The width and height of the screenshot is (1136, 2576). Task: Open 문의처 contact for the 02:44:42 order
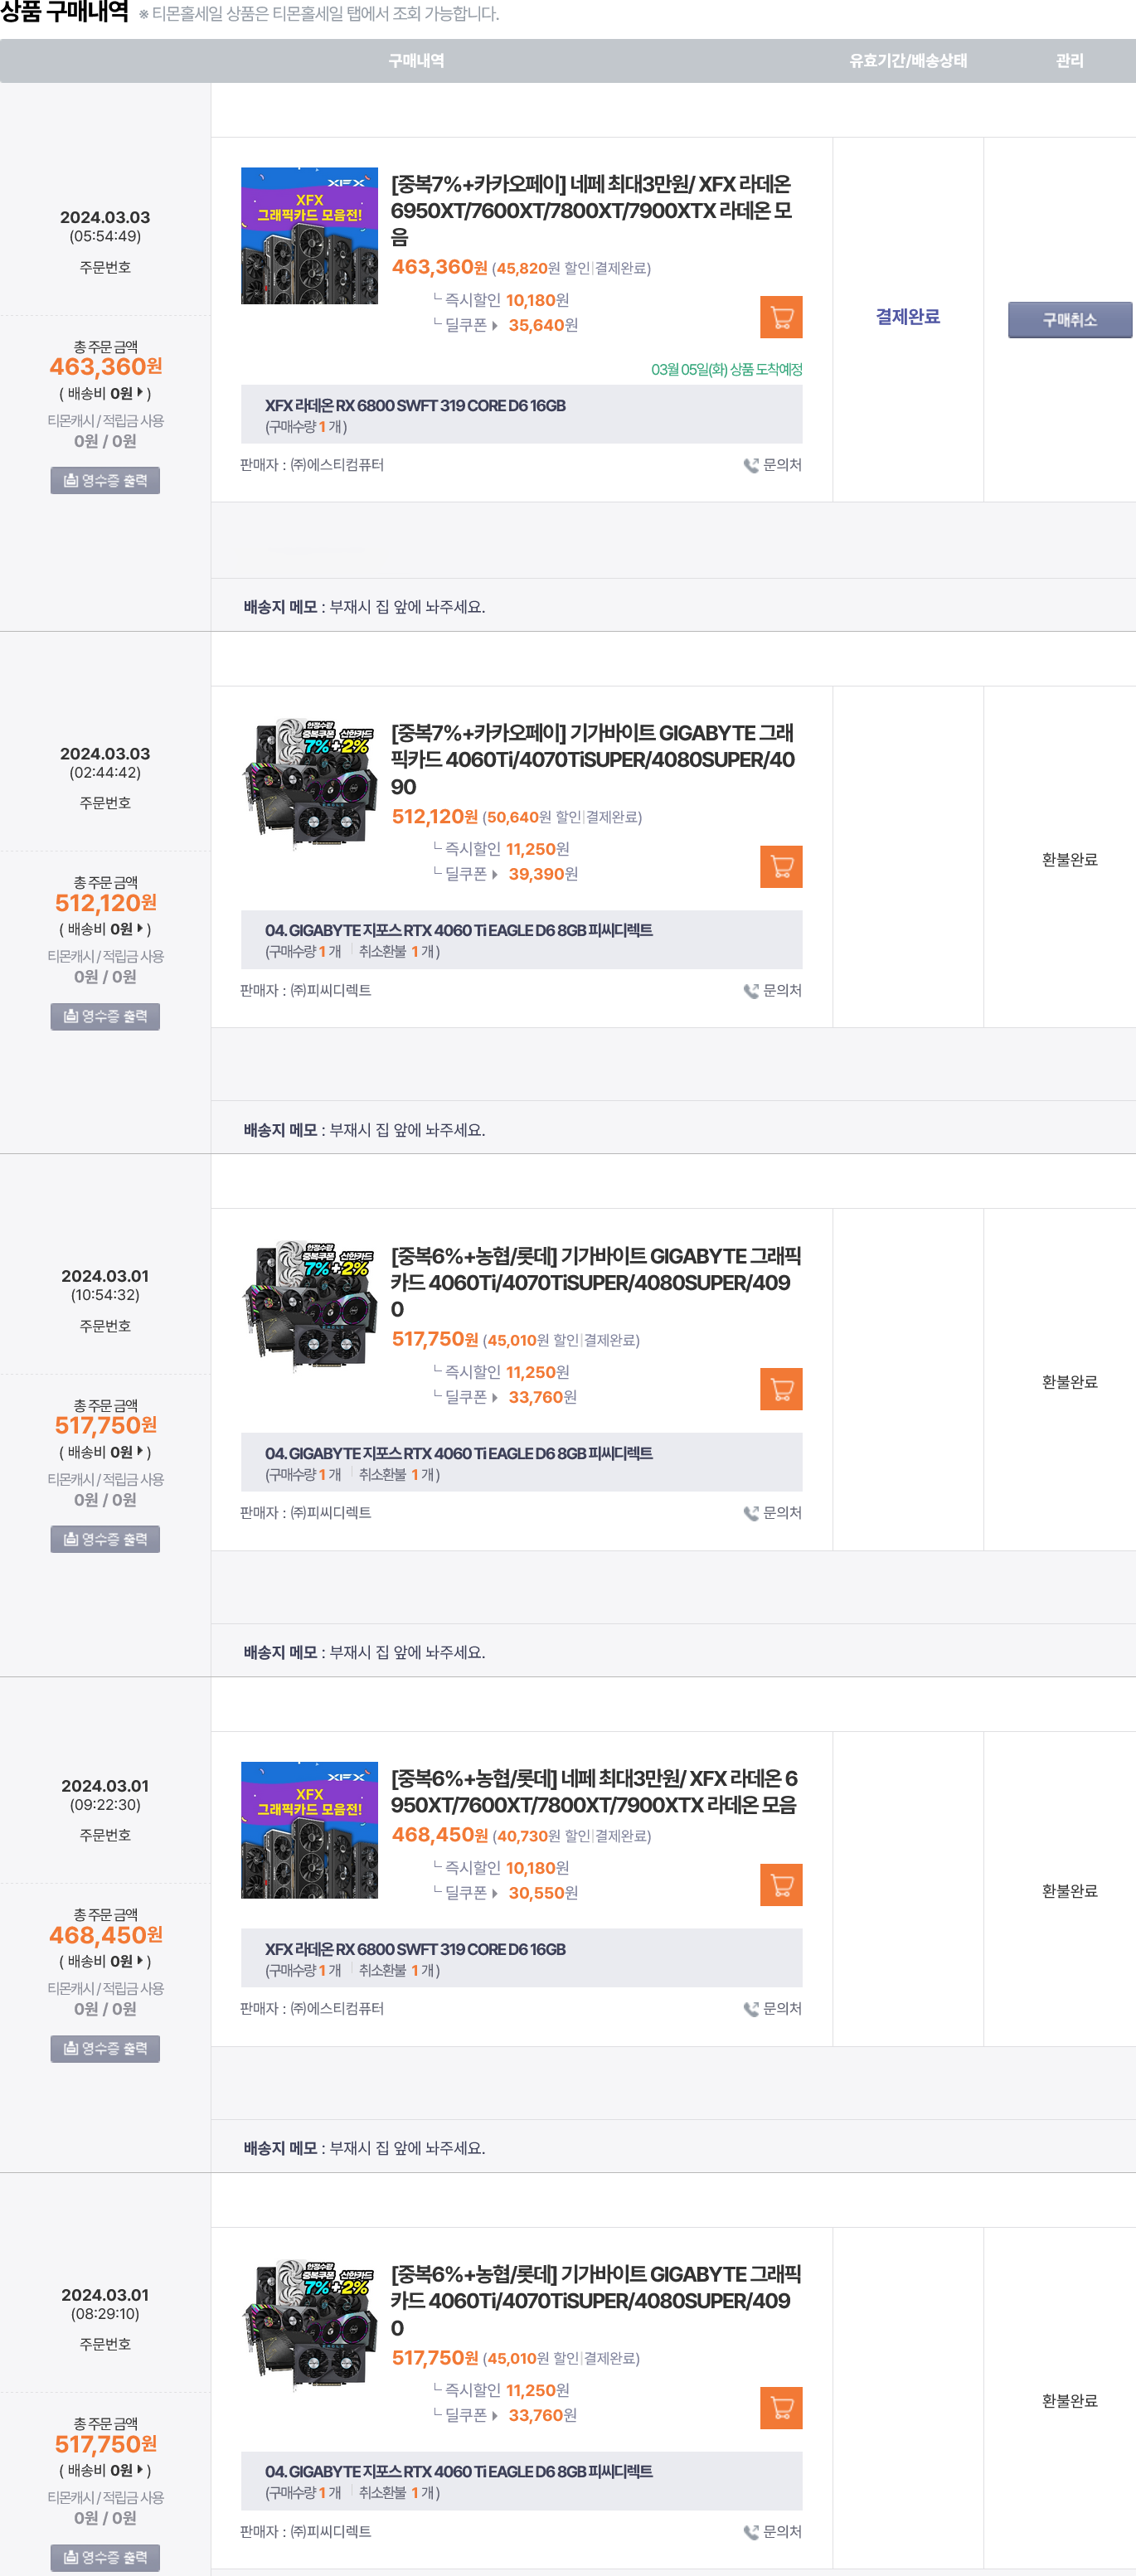pos(773,991)
